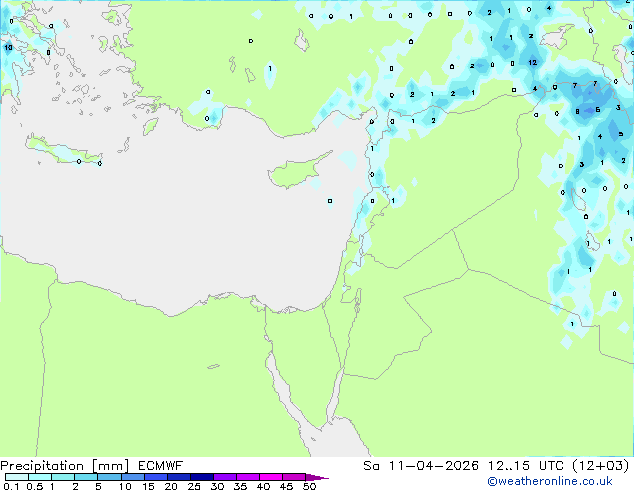Click the '11-04-2026' date text
Image resolution: width=634 pixels, height=490 pixels.
click(433, 466)
